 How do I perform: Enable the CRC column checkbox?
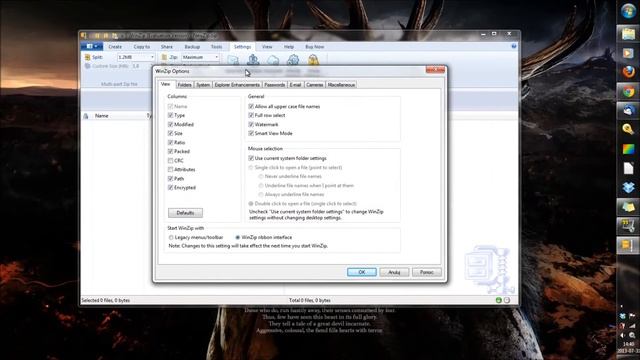pyautogui.click(x=170, y=160)
